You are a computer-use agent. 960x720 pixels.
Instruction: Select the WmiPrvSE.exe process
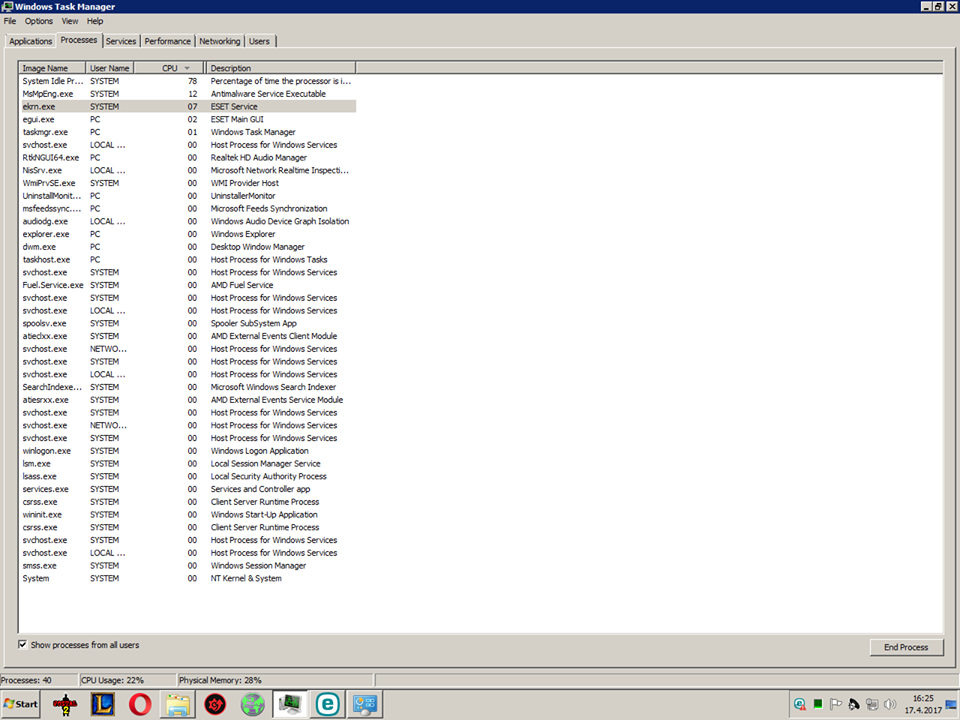click(187, 183)
